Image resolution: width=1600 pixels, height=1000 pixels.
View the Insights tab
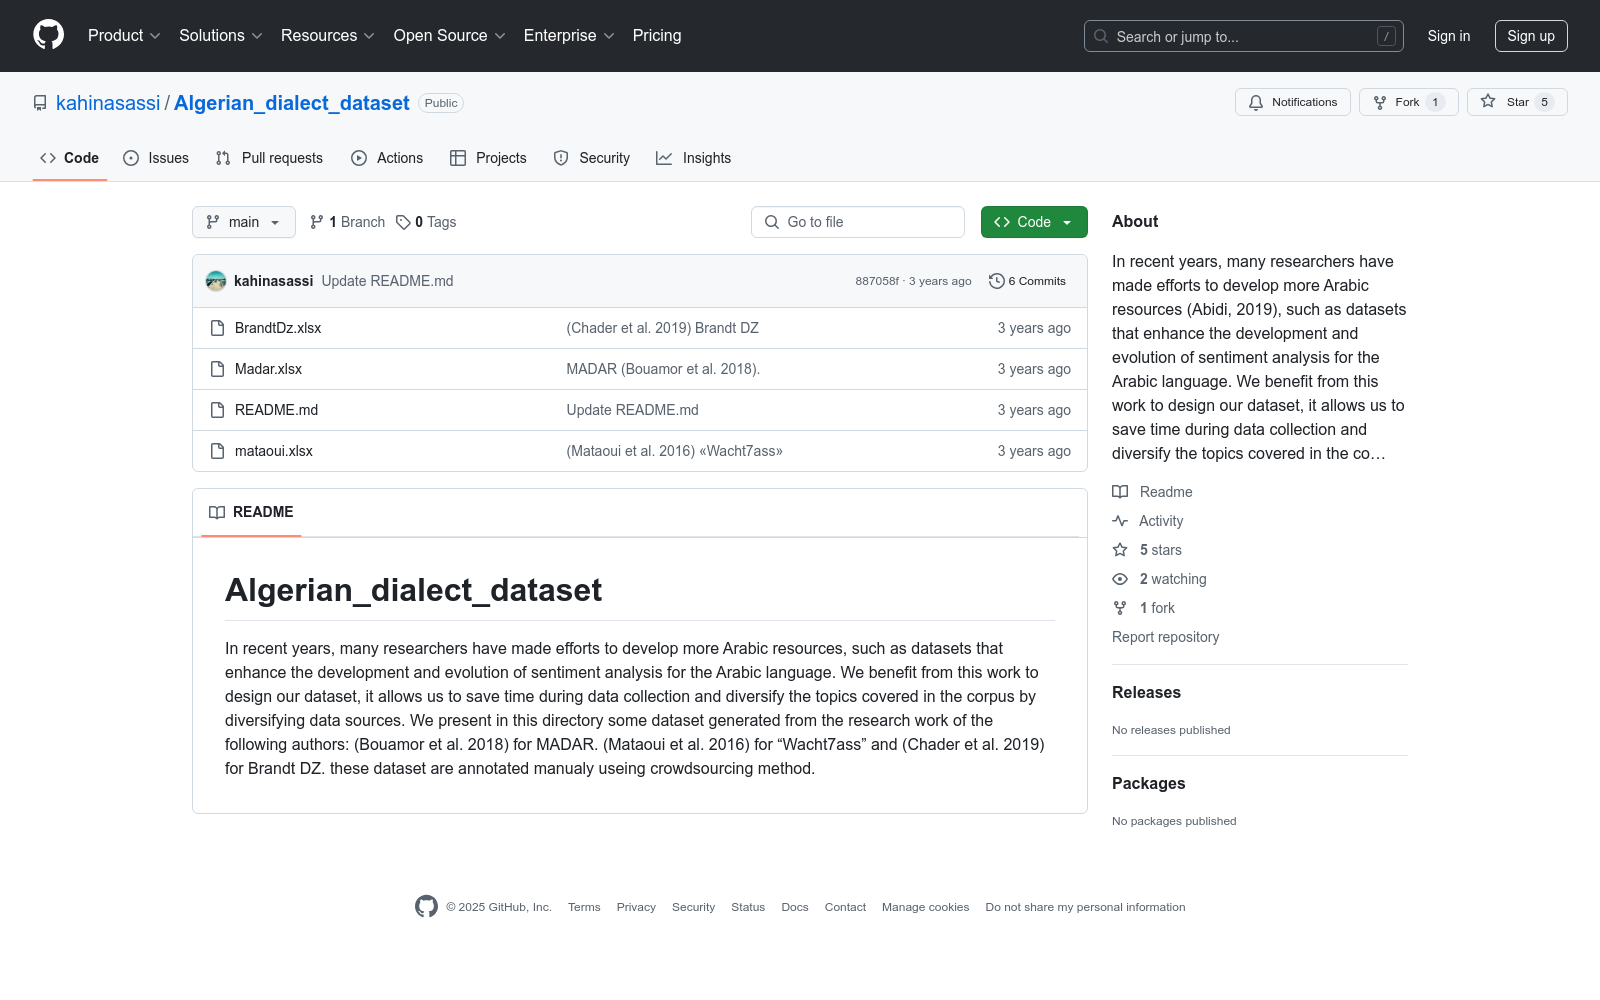click(x=694, y=158)
